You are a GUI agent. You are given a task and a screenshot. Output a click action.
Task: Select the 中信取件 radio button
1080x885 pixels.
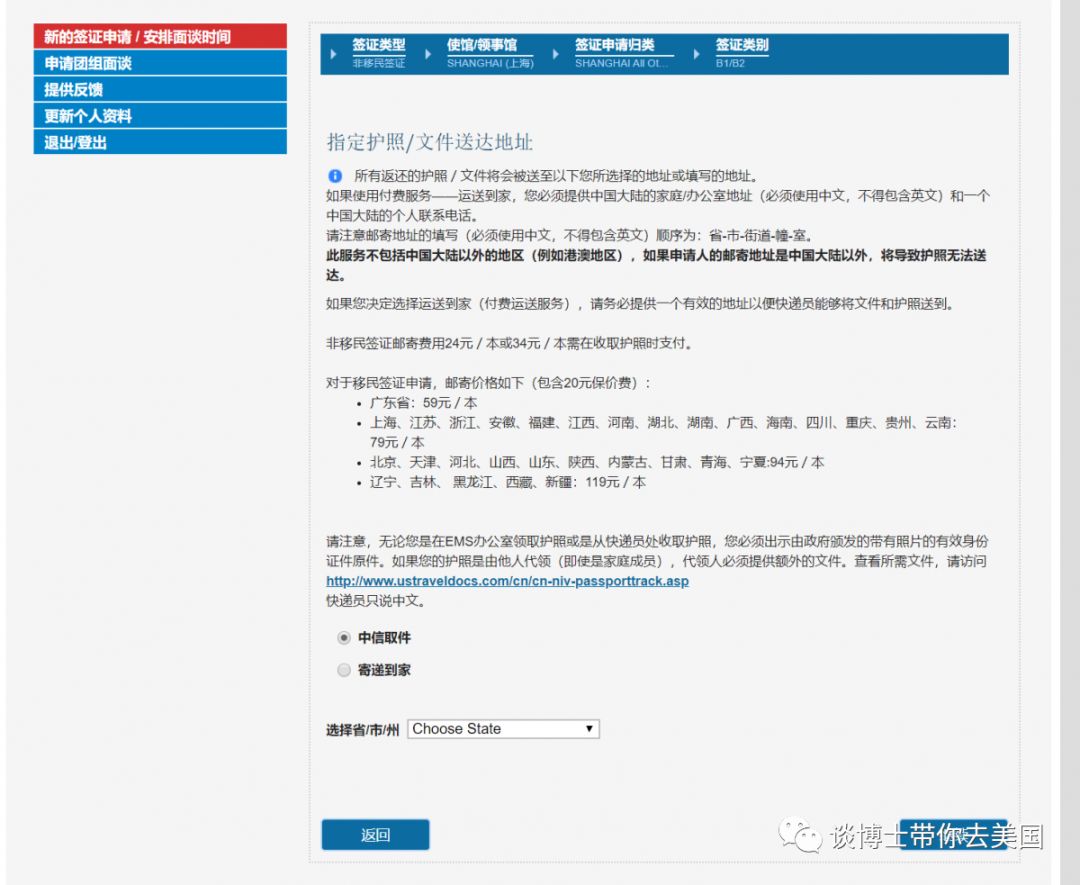click(344, 638)
